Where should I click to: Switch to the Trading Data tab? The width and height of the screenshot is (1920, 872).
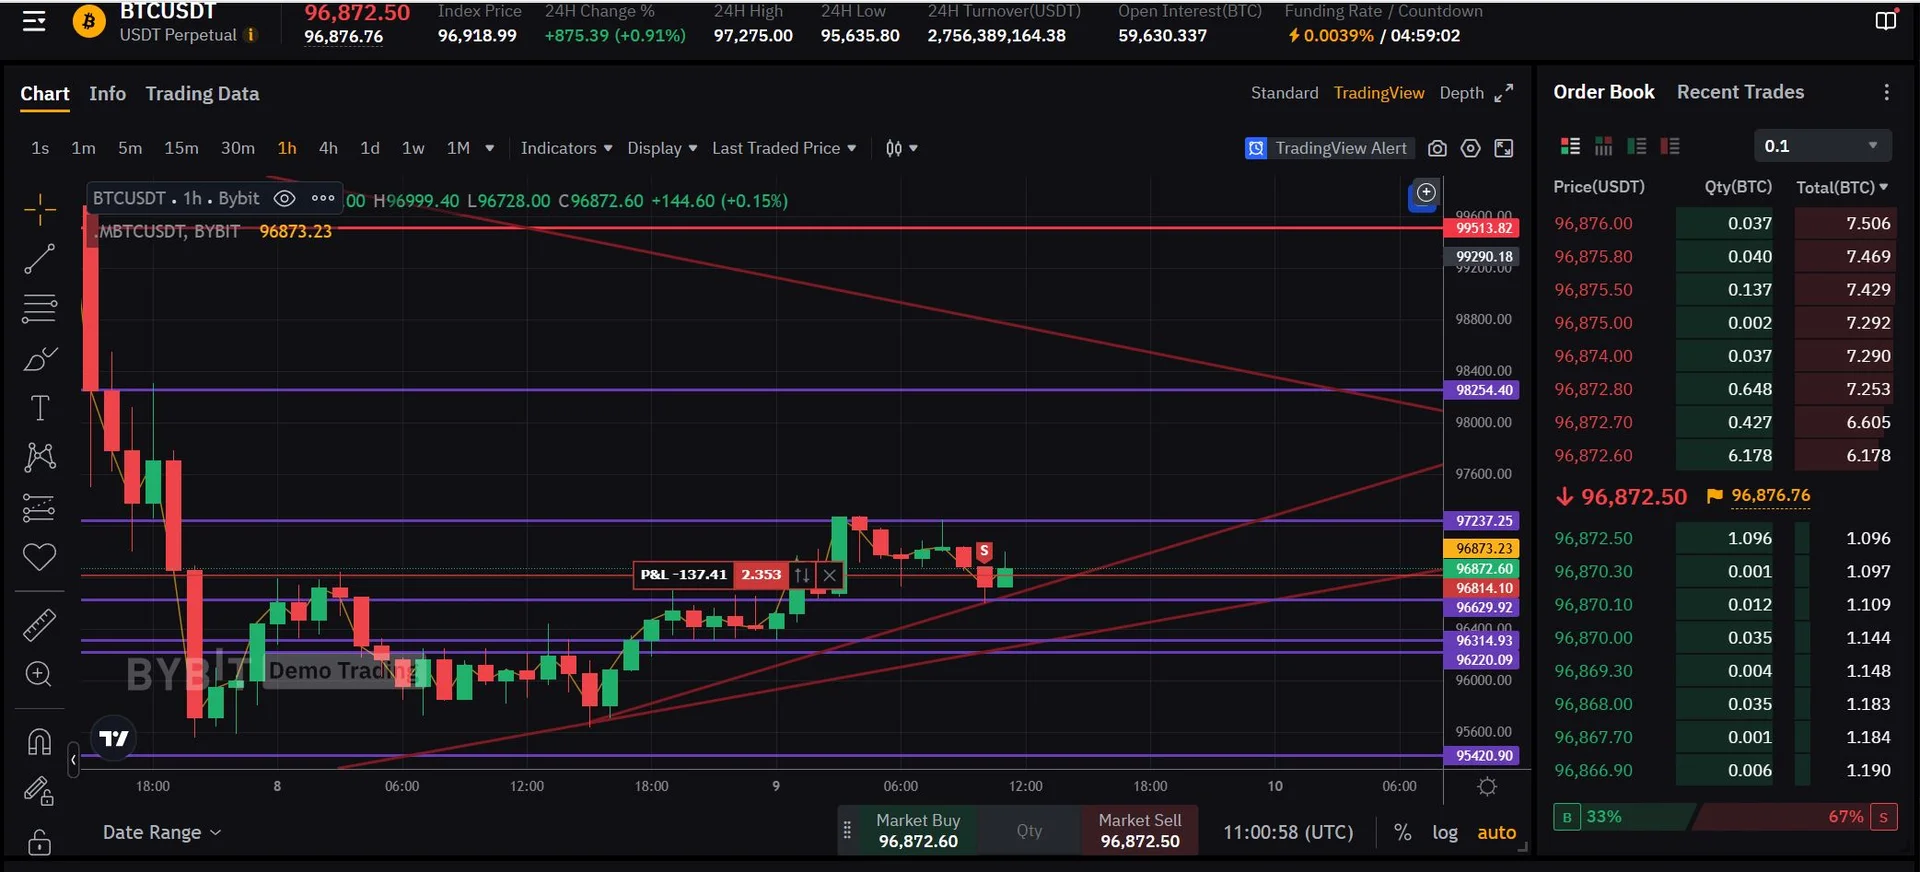(x=202, y=93)
